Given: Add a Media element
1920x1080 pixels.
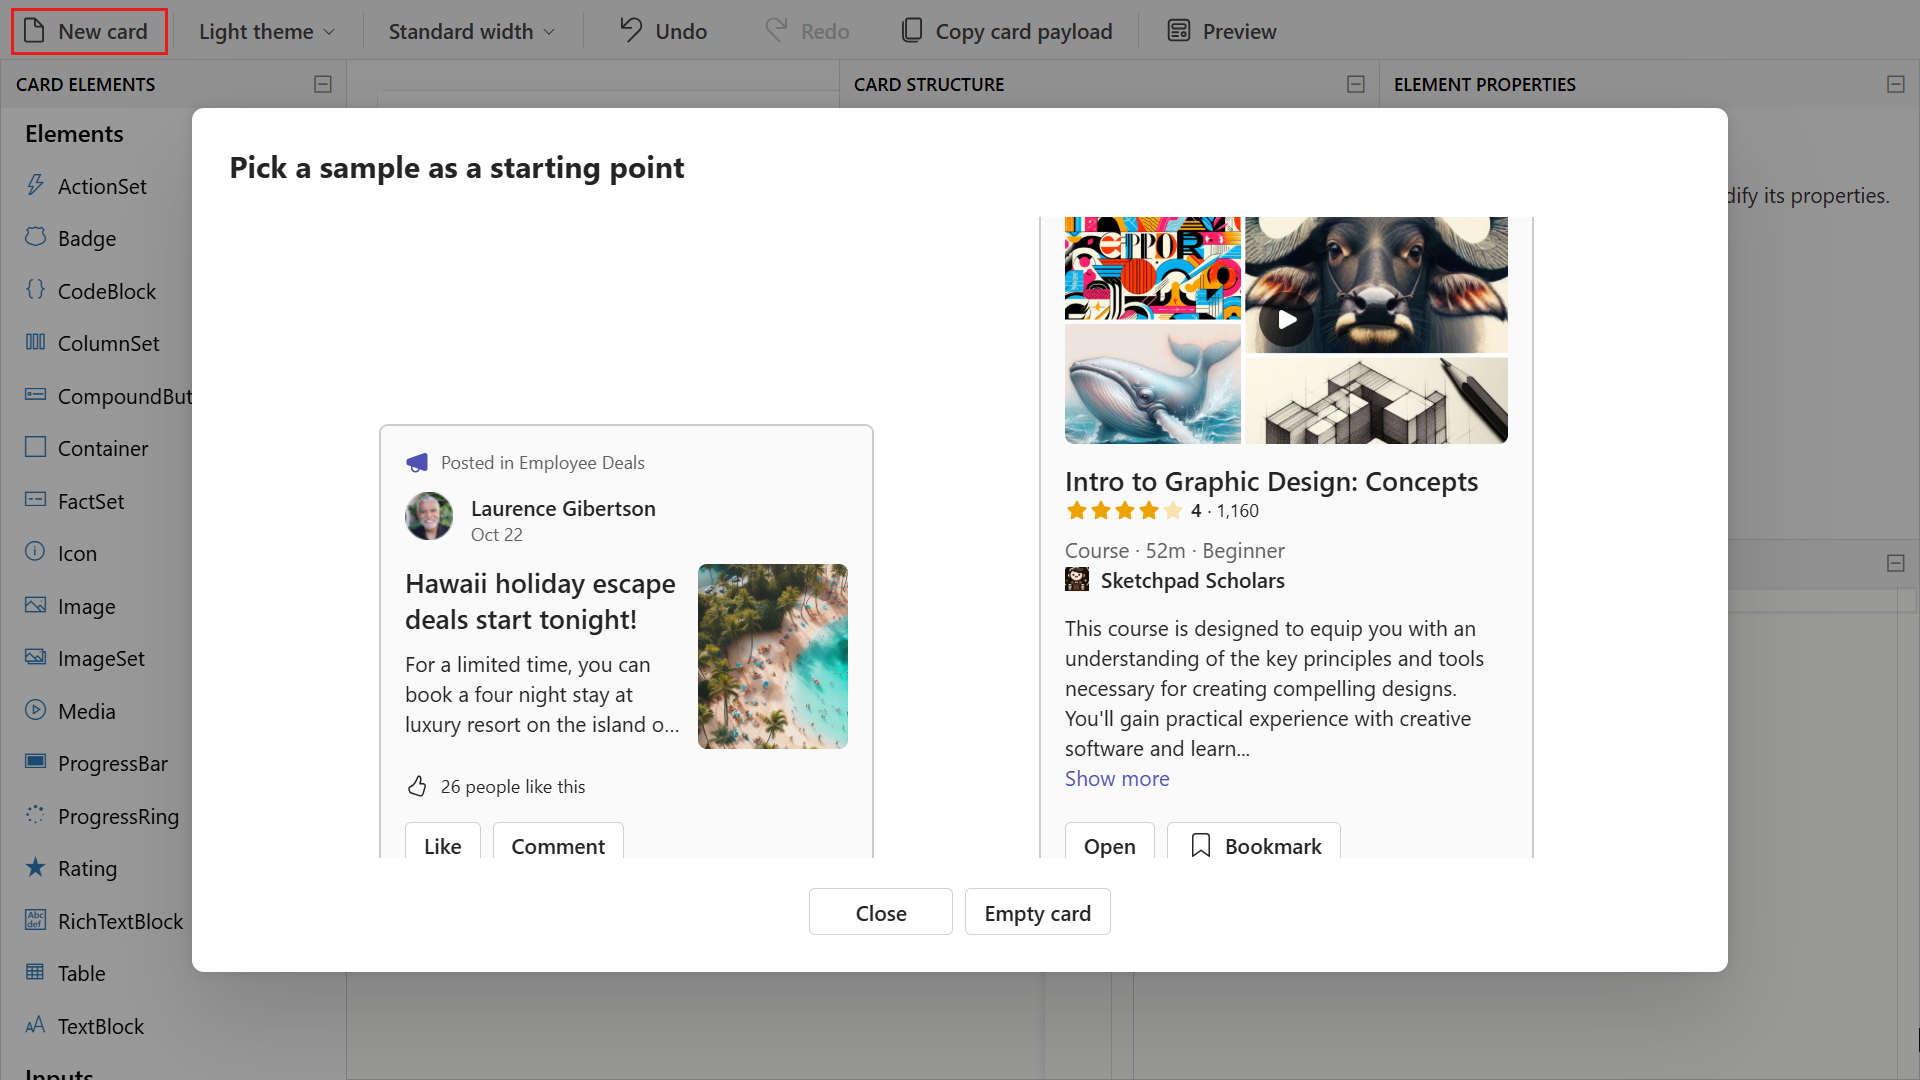Looking at the screenshot, I should click(89, 710).
